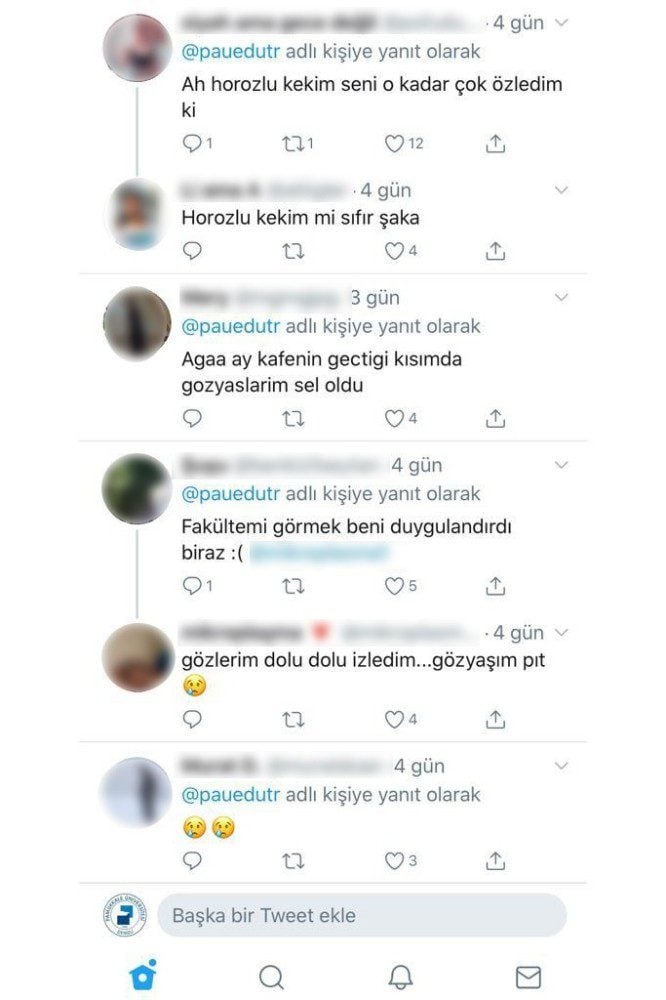Viewport: 666px width, 1000px height.
Task: Open @pauedutr link in first reply
Action: click(x=231, y=51)
